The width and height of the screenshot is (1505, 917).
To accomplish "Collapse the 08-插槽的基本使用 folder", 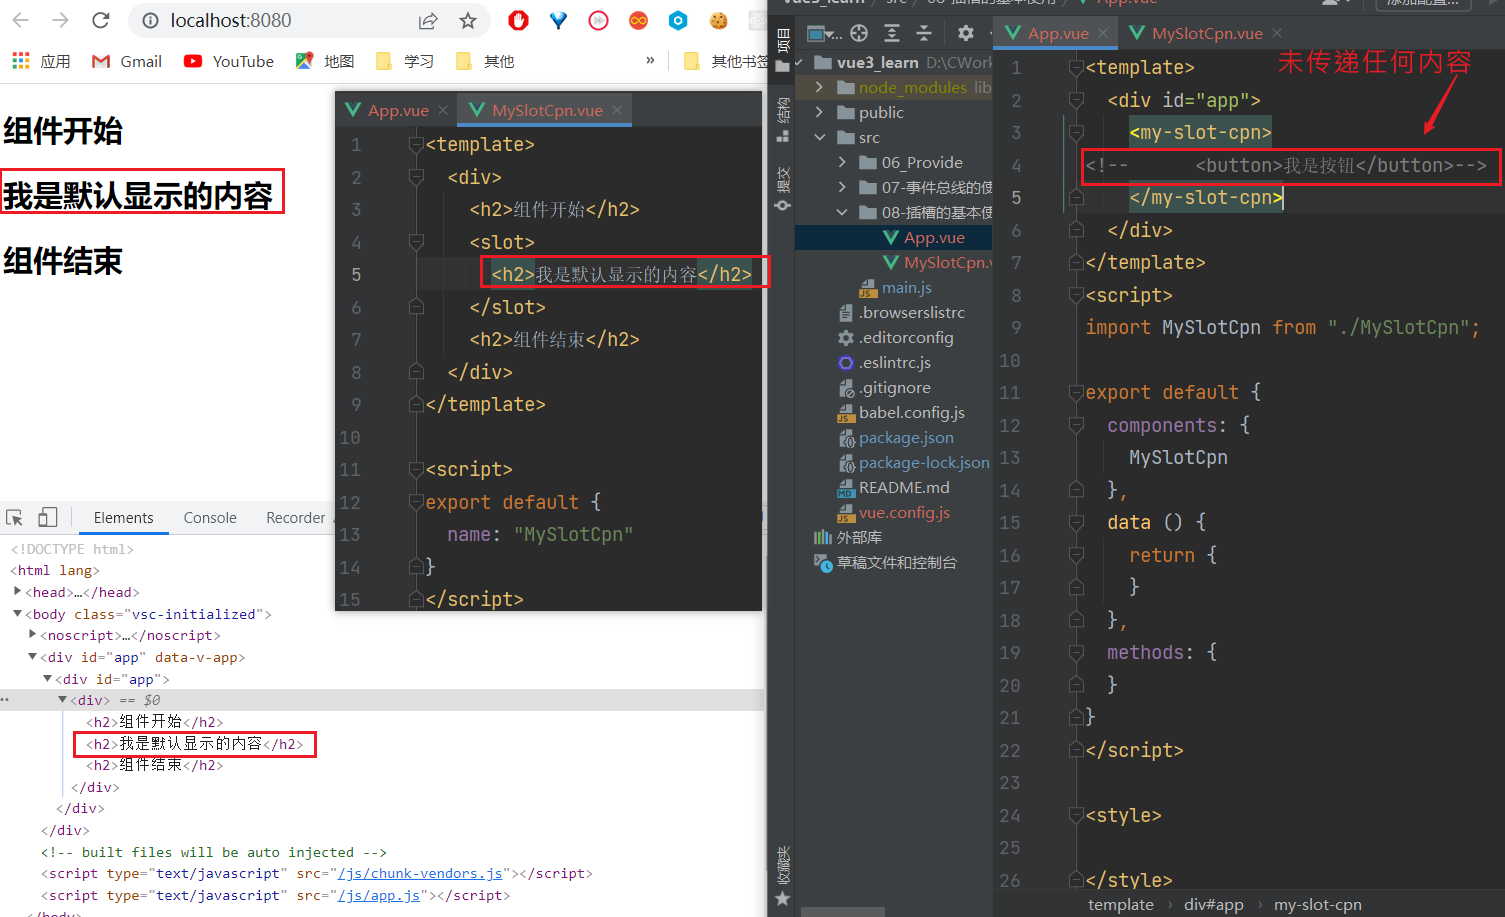I will 842,212.
